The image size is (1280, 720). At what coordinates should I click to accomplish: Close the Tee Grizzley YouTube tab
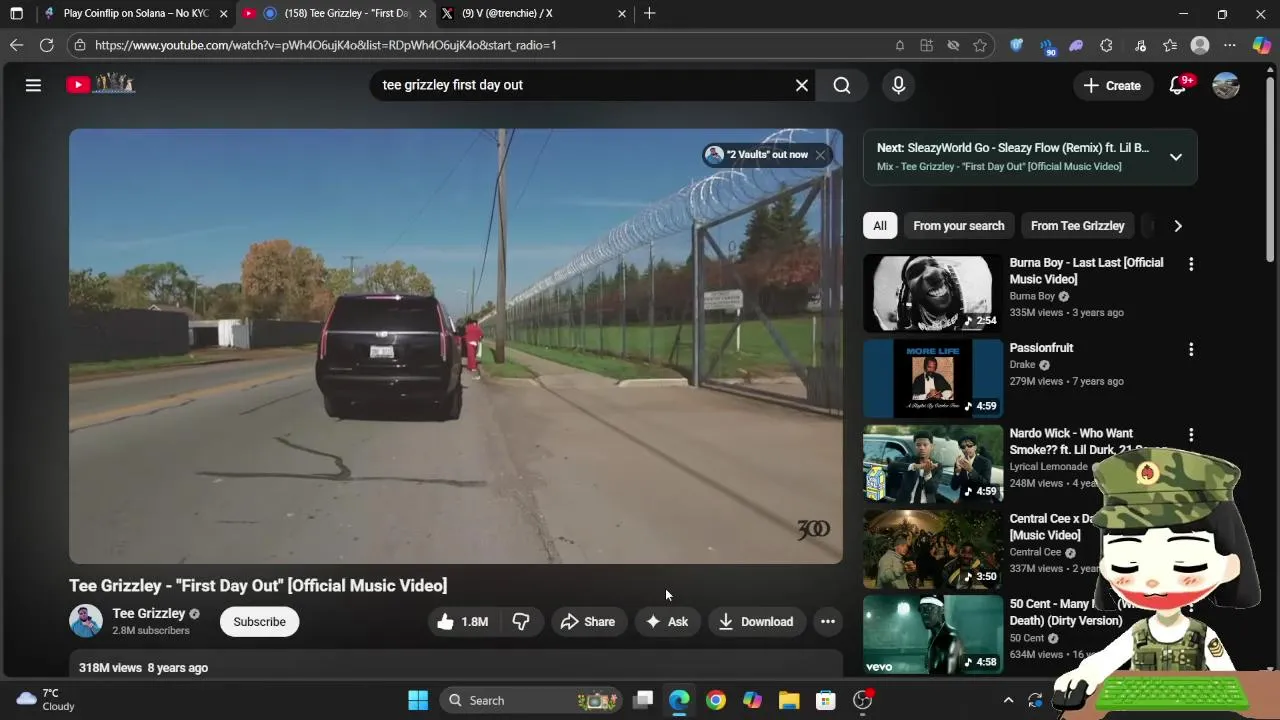423,14
